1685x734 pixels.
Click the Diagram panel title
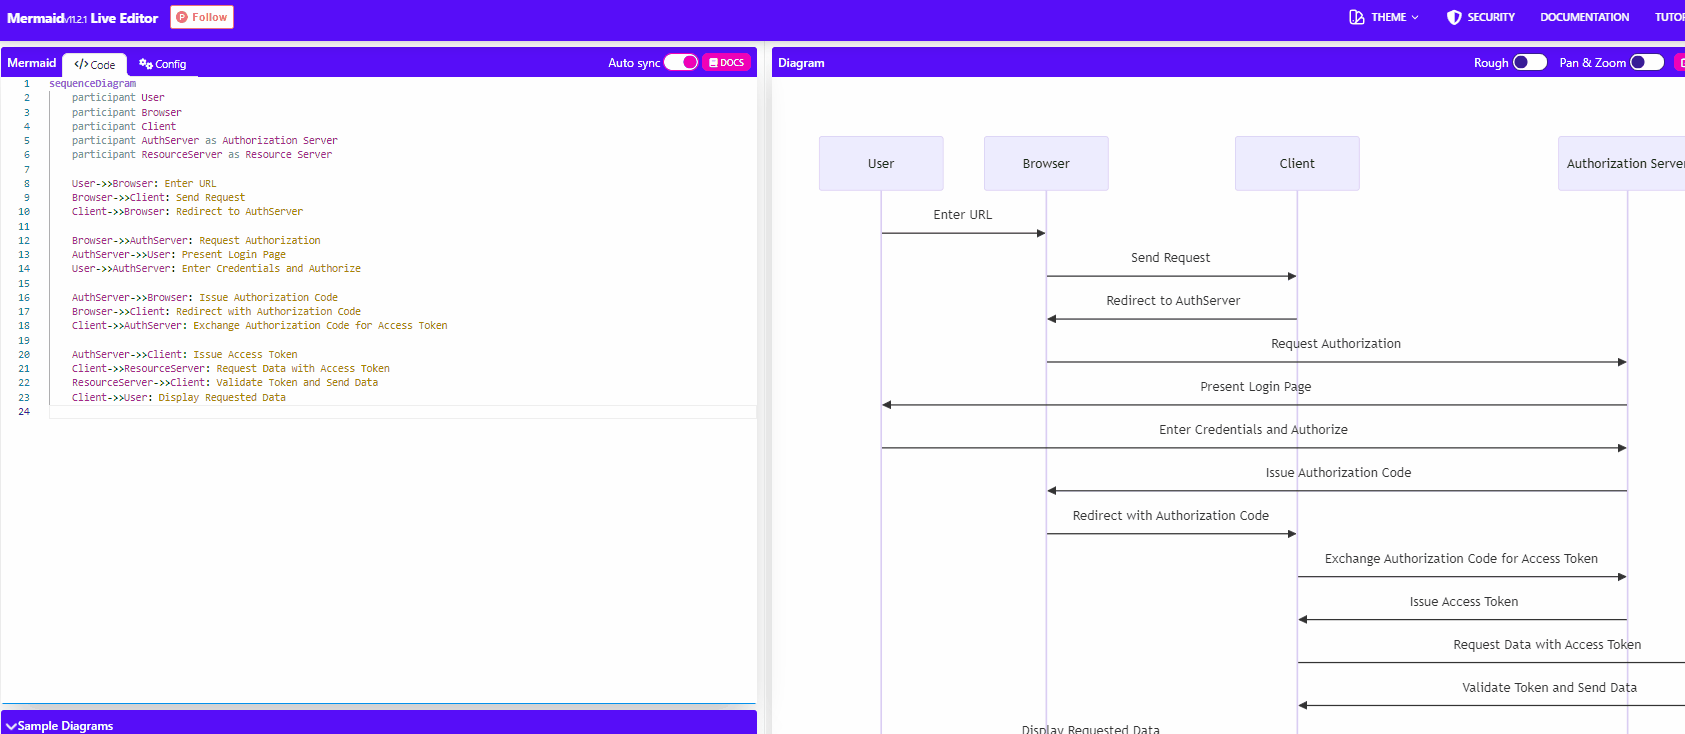click(801, 63)
